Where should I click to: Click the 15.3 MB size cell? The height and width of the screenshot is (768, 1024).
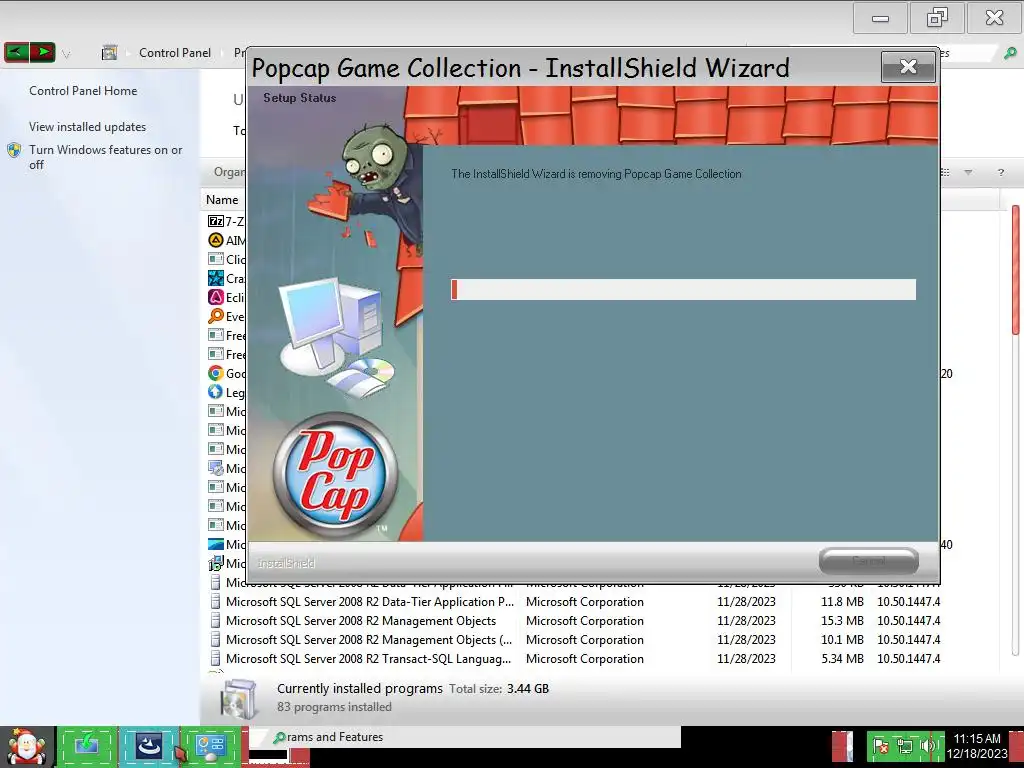click(842, 620)
